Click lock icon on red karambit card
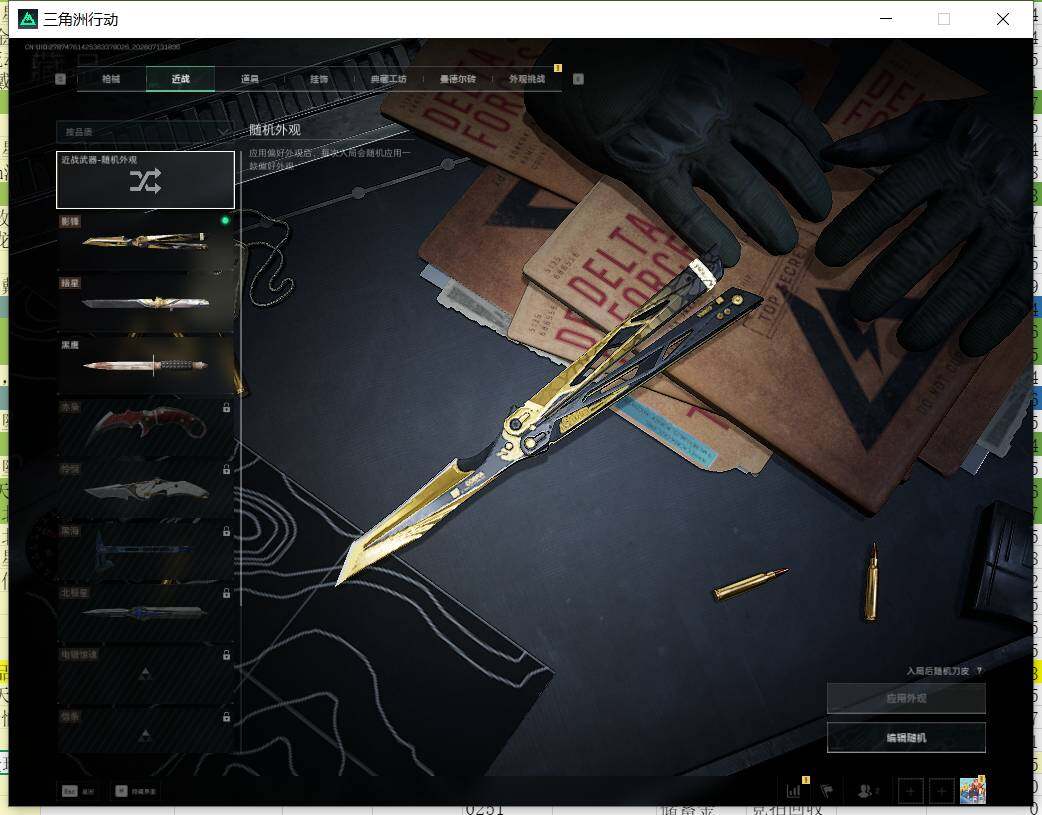This screenshot has height=815, width=1042. coord(226,408)
